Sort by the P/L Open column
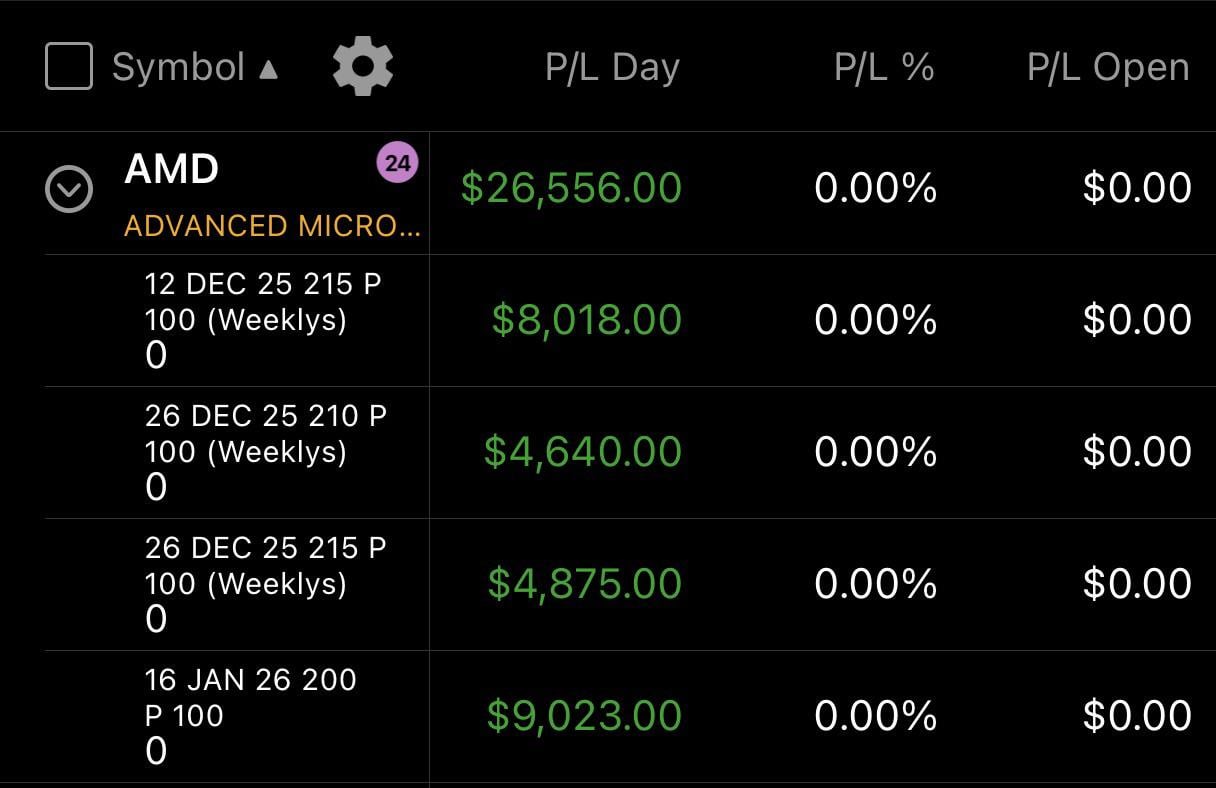1216x788 pixels. coord(1108,67)
